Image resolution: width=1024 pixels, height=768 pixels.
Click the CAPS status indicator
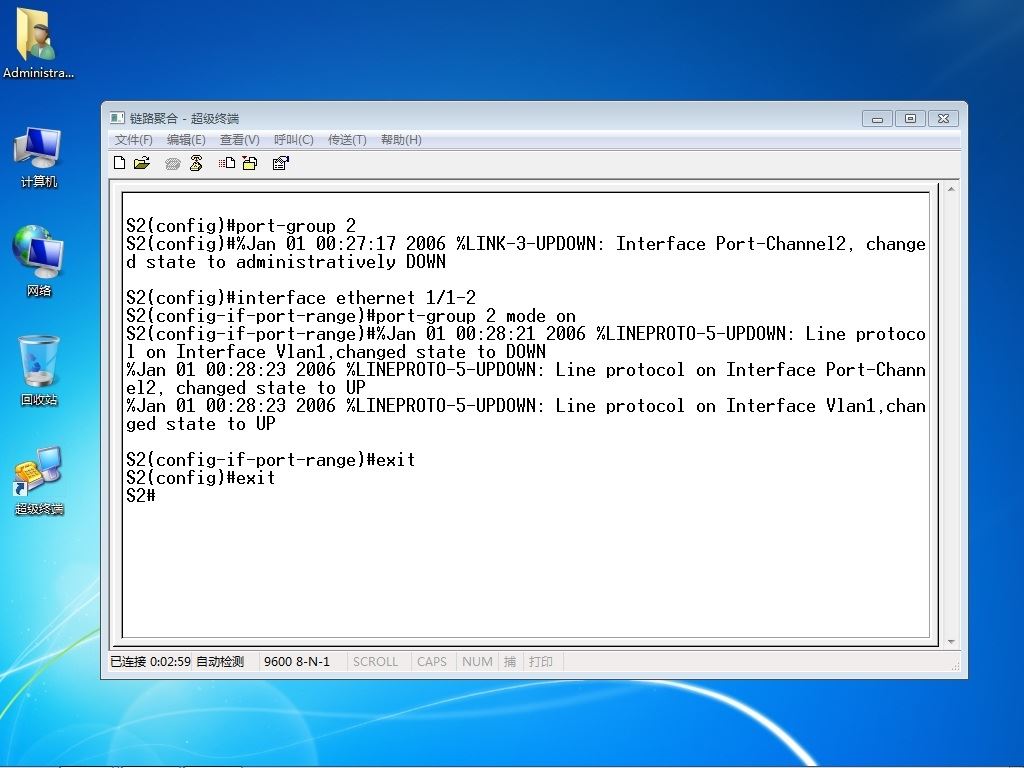[432, 662]
